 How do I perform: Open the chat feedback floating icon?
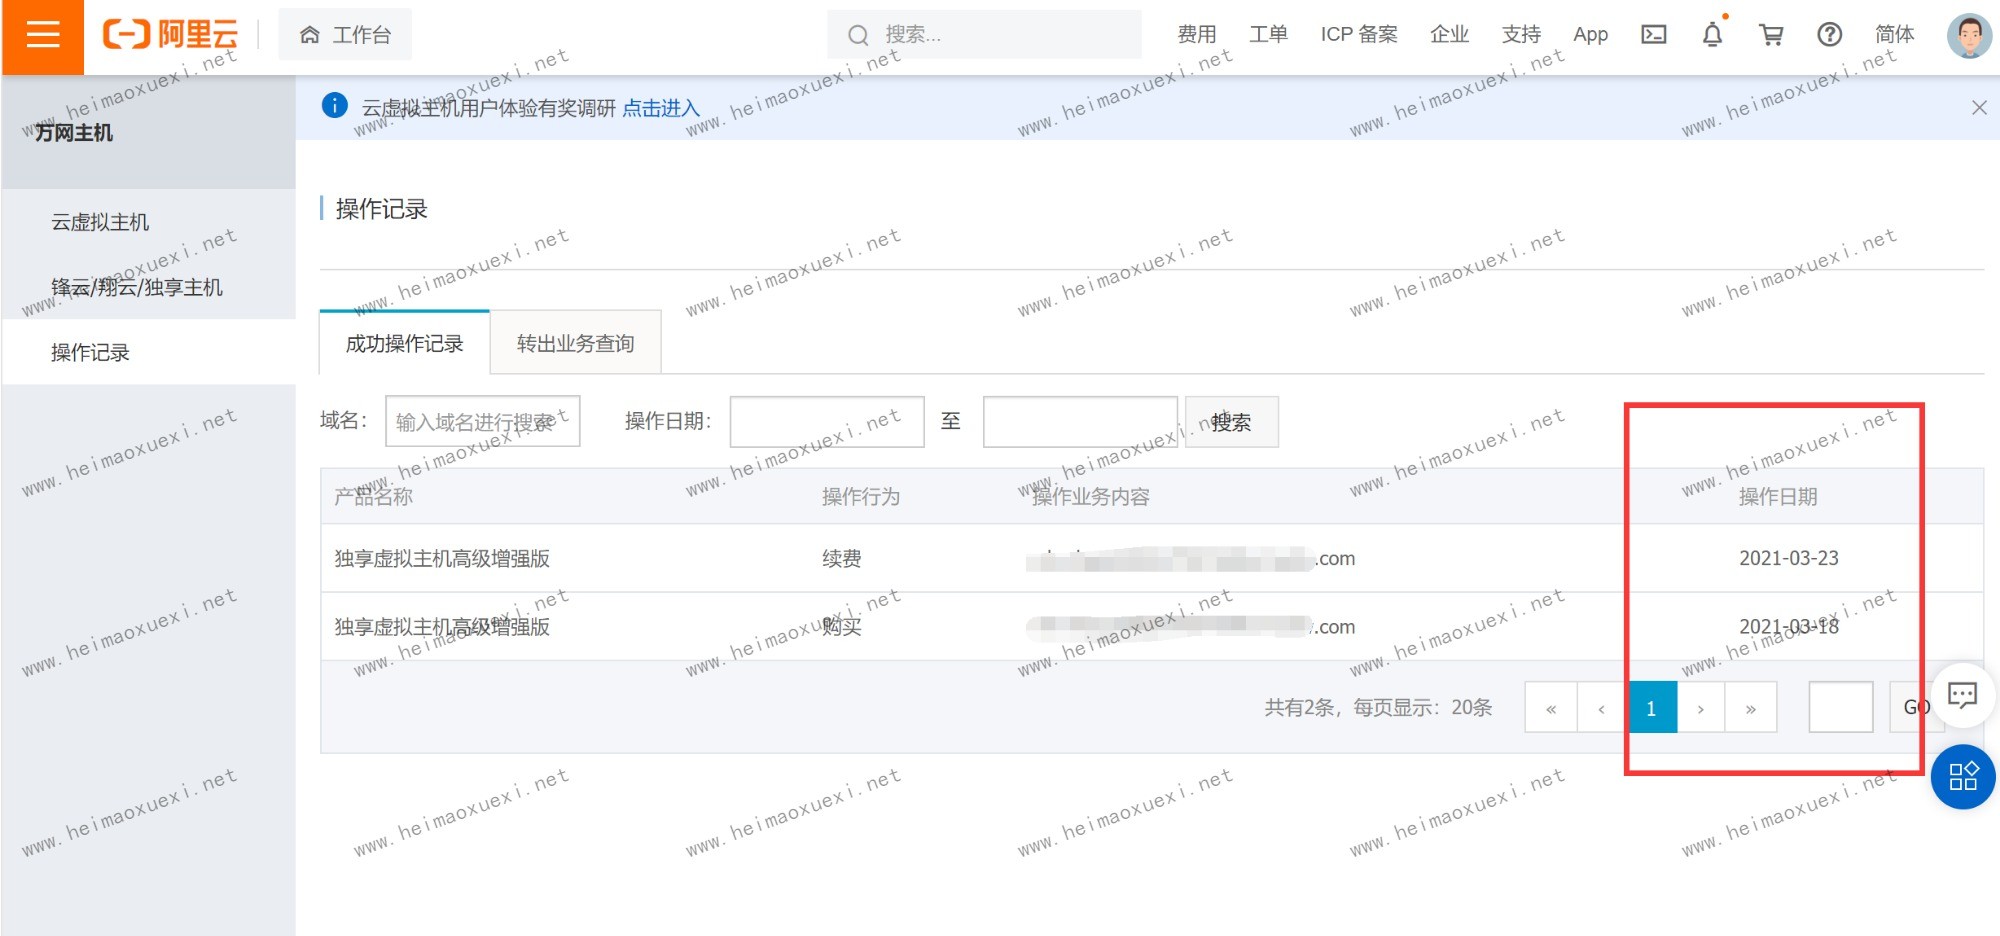click(x=1962, y=695)
